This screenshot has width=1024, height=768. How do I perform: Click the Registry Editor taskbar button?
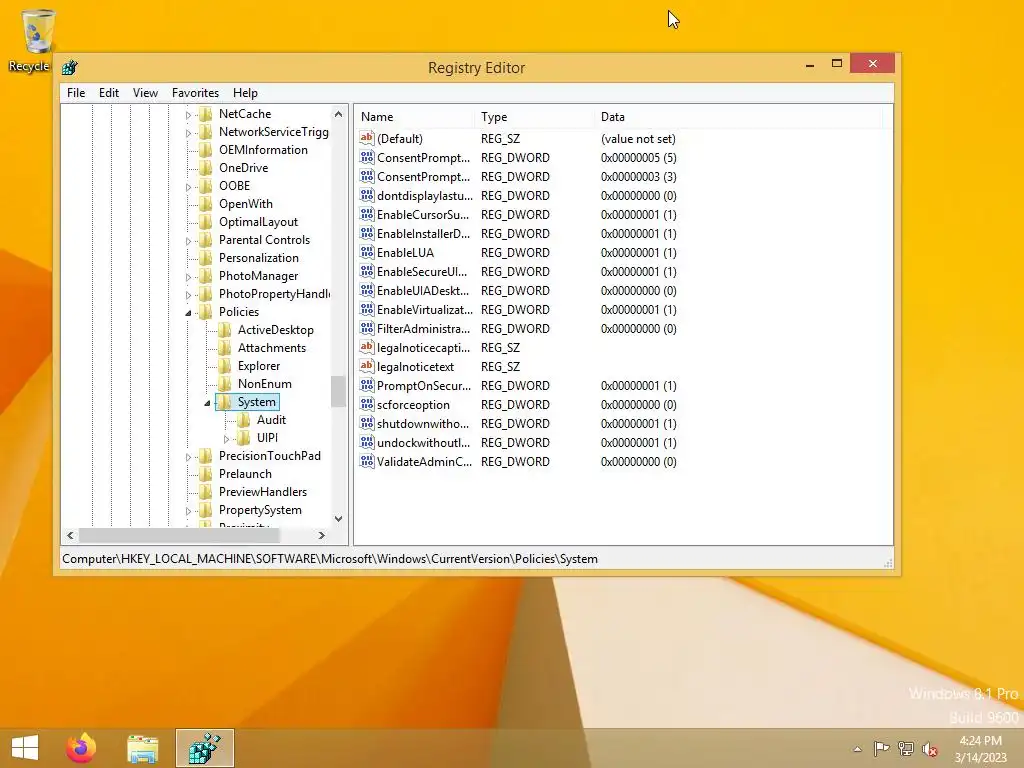click(x=204, y=748)
